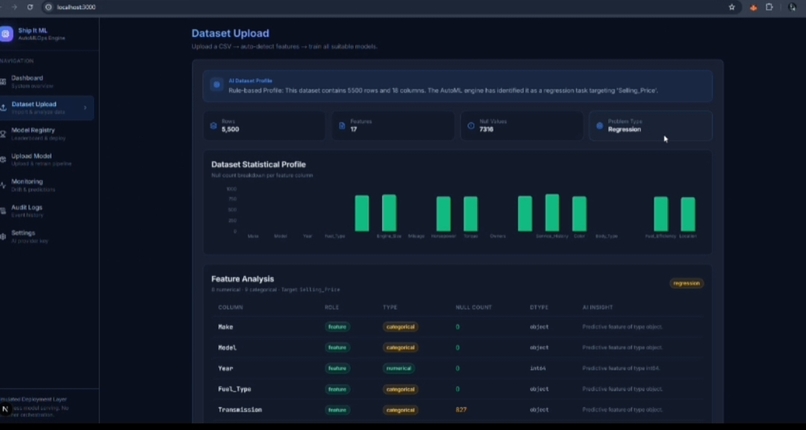This screenshot has width=806, height=430.
Task: Bookmark this page with the star icon
Action: [731, 7]
